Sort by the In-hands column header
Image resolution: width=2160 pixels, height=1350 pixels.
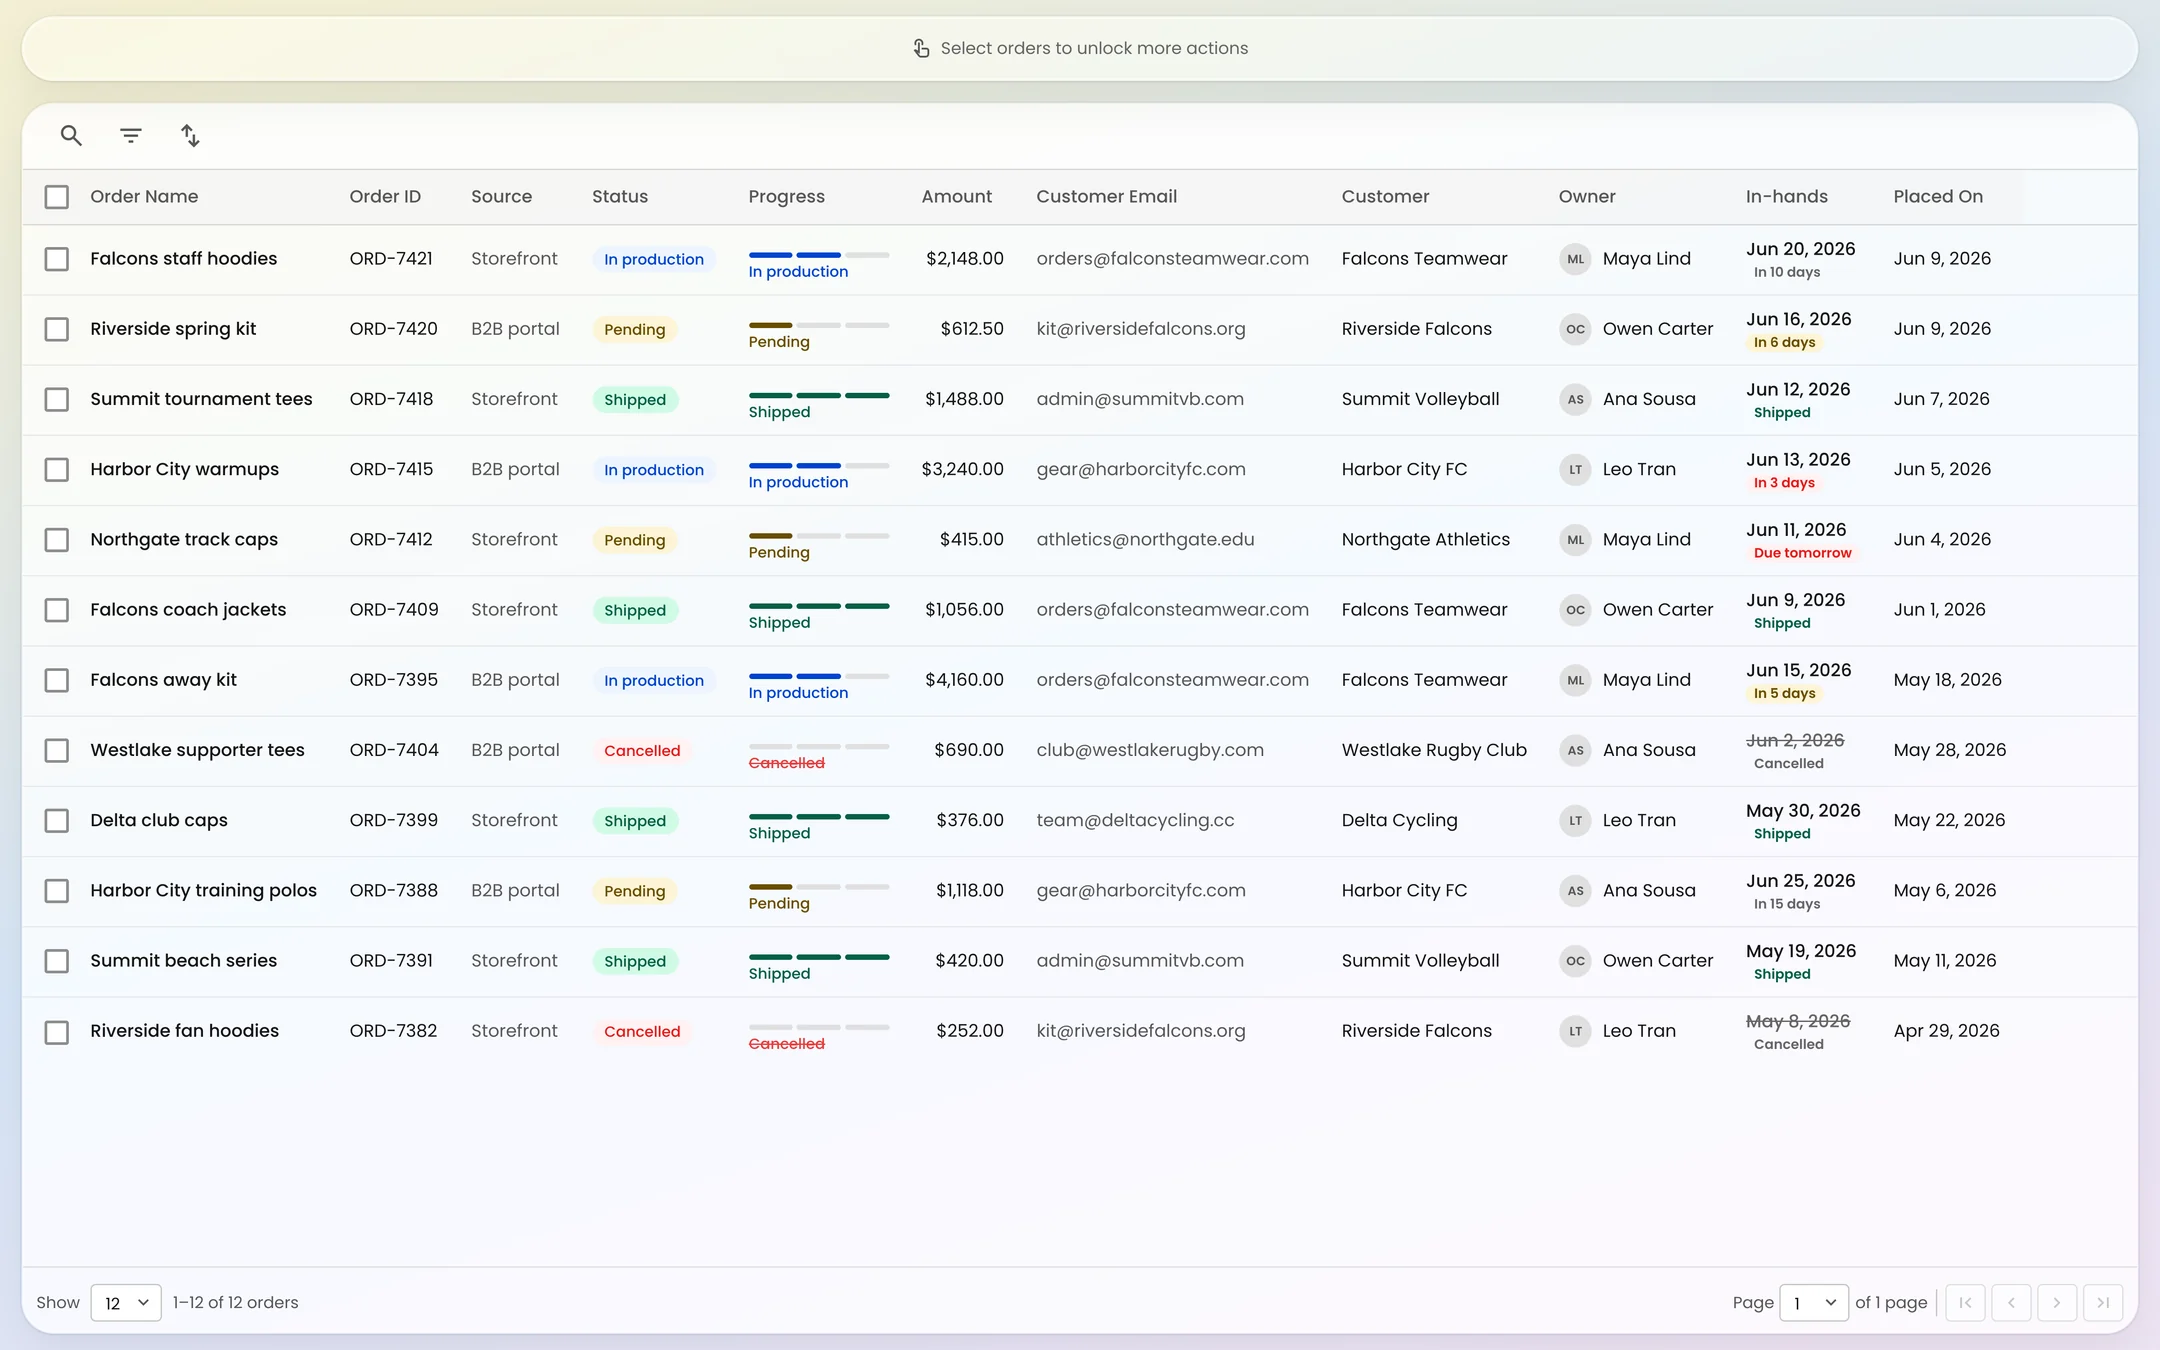coord(1786,197)
